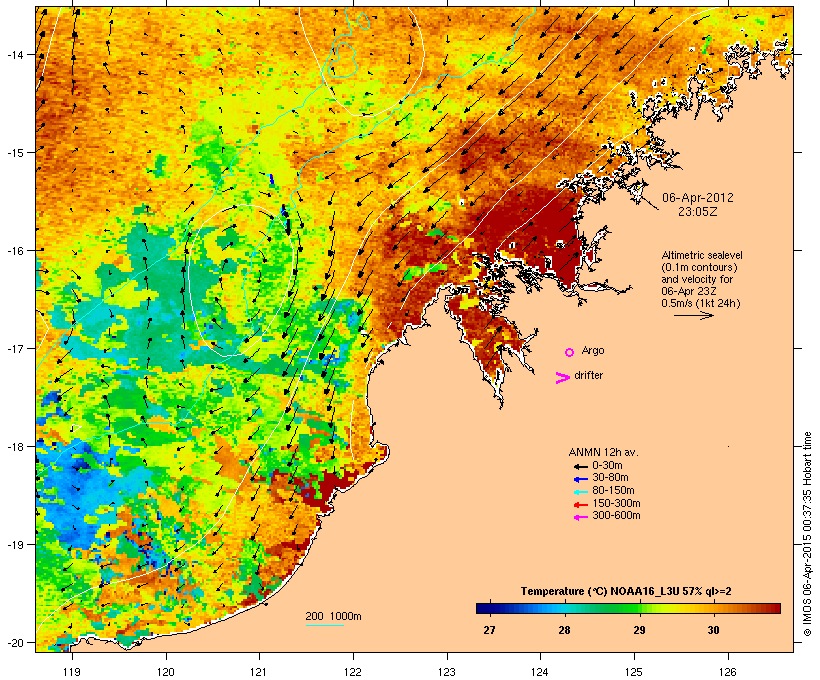Click the "and velocity for" text line
The width and height of the screenshot is (820, 680).
[697, 279]
